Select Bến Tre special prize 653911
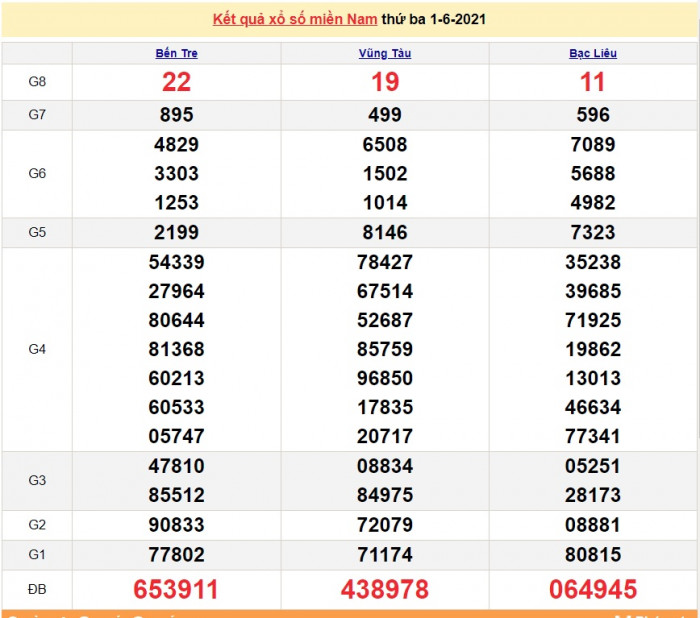Viewport: 700px width, 618px height. point(176,589)
